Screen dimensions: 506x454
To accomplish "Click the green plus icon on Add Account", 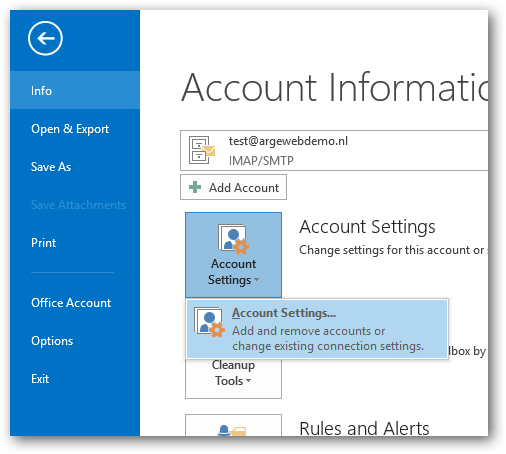I will tap(195, 187).
